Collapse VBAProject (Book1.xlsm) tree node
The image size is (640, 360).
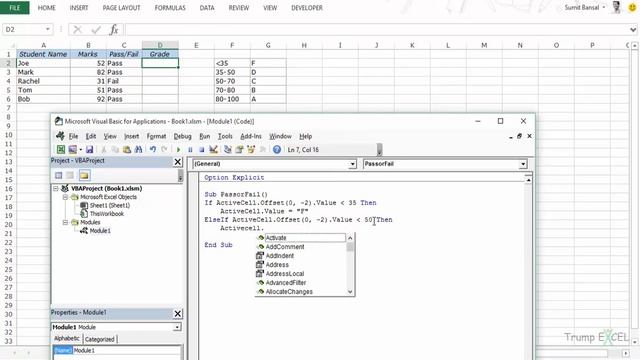pyautogui.click(x=56, y=189)
